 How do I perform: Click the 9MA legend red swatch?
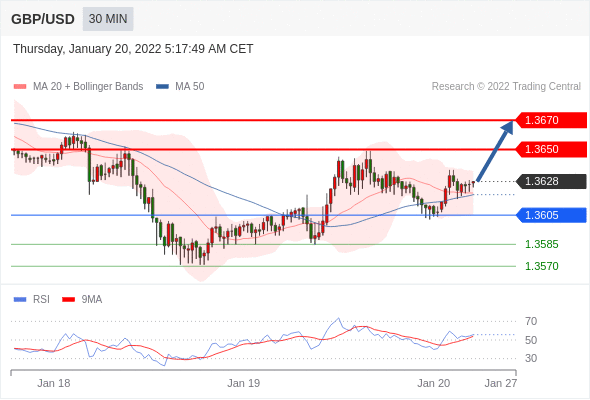pyautogui.click(x=68, y=300)
